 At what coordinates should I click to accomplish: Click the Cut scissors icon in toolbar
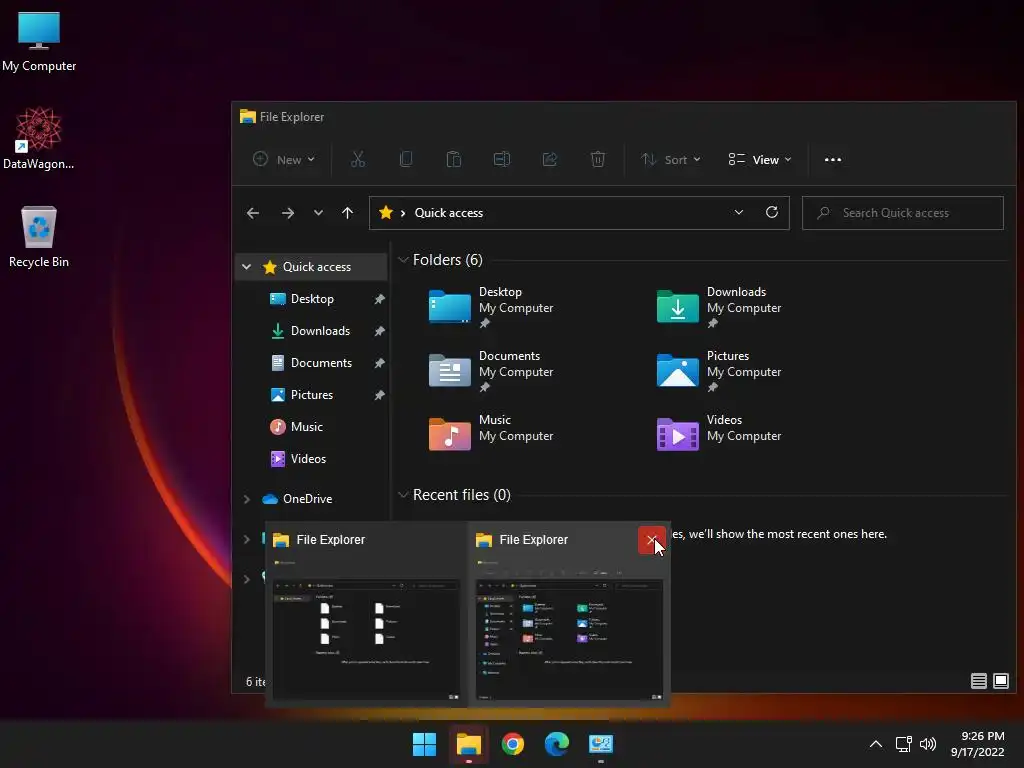click(x=358, y=159)
